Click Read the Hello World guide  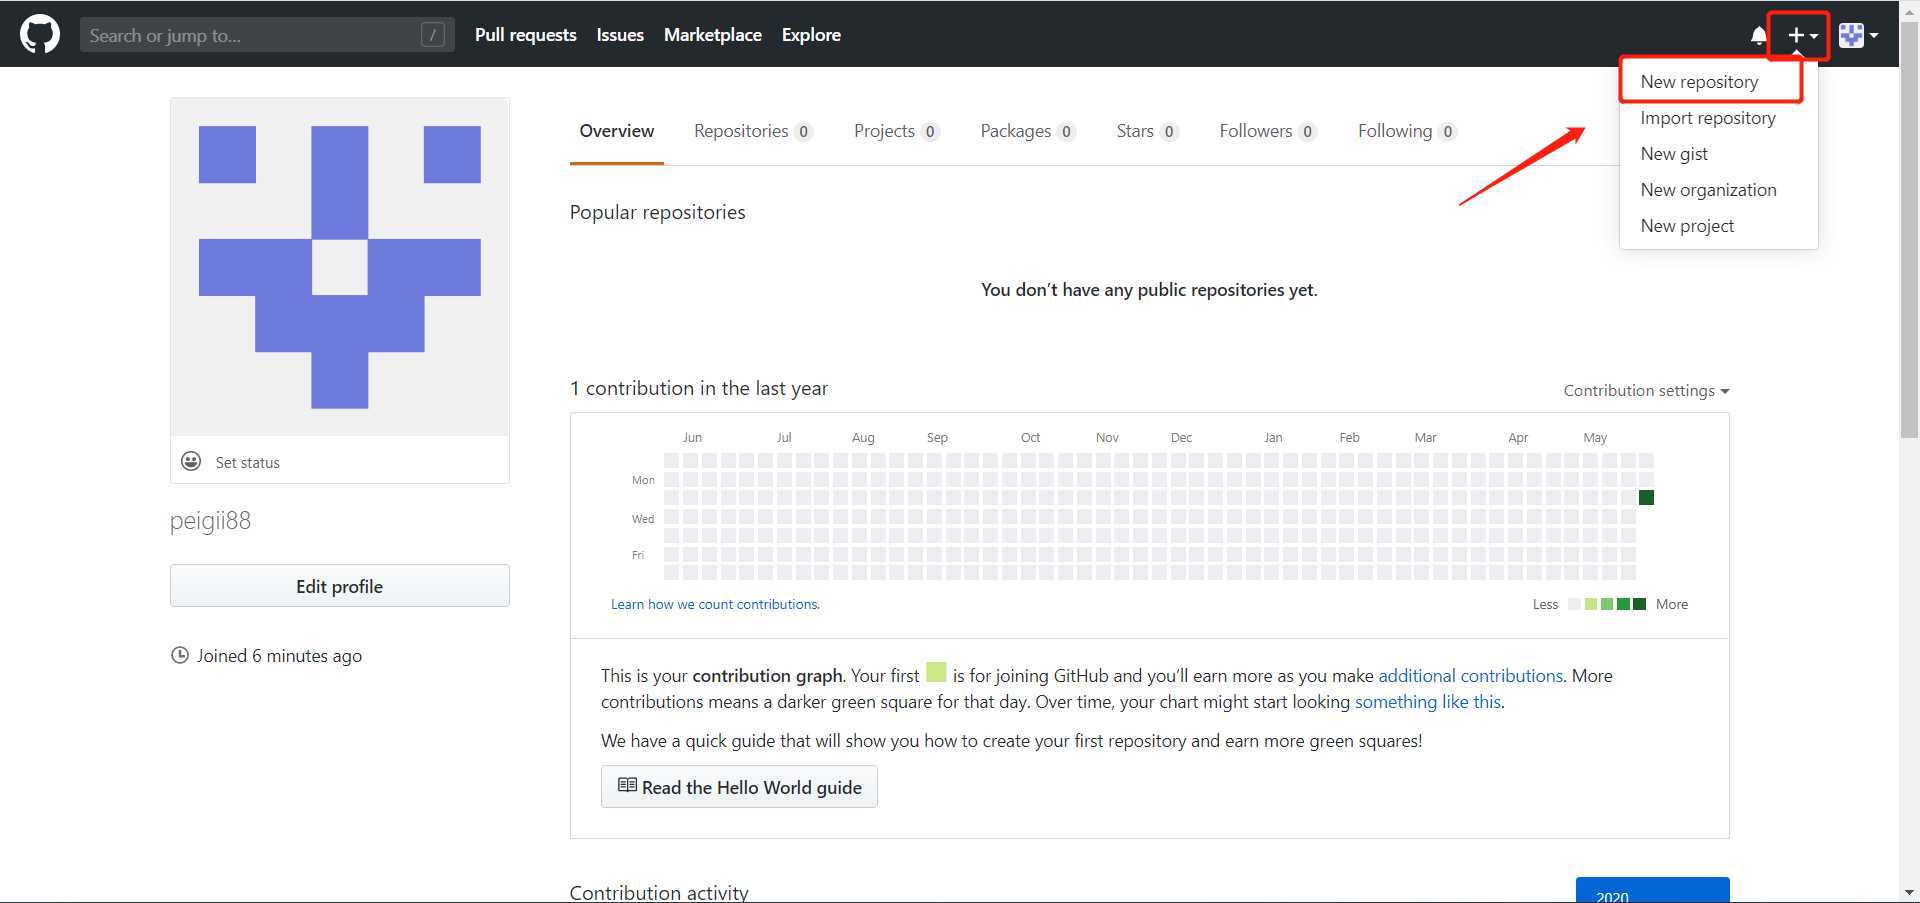click(739, 787)
